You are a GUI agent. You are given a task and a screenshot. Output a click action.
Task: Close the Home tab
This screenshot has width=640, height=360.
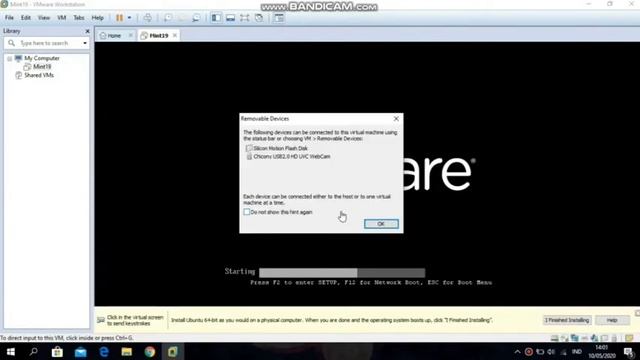pos(131,36)
